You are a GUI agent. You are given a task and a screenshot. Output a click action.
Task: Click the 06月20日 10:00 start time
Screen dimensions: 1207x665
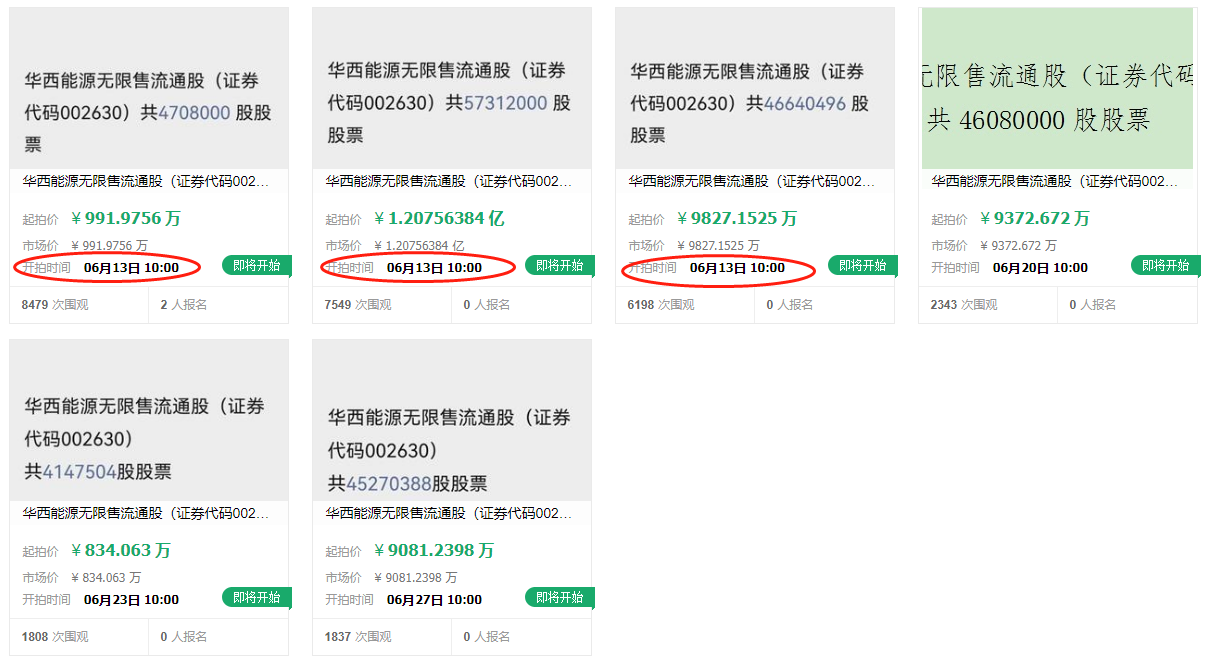point(1040,268)
